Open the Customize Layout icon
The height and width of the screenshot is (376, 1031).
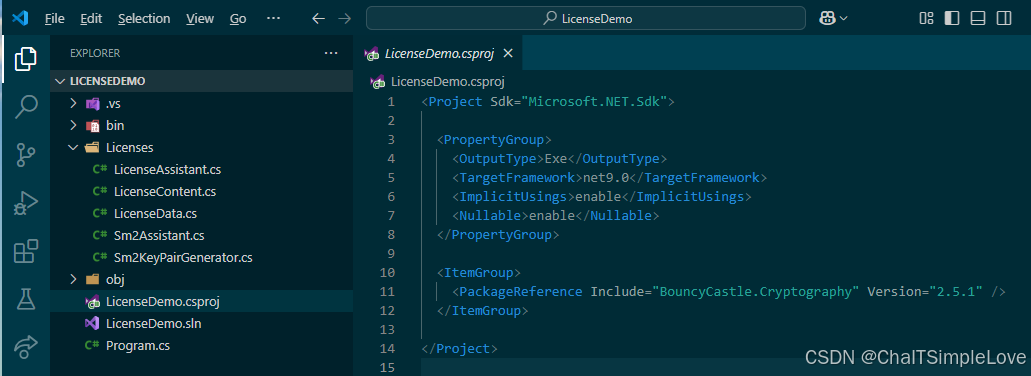pos(926,18)
